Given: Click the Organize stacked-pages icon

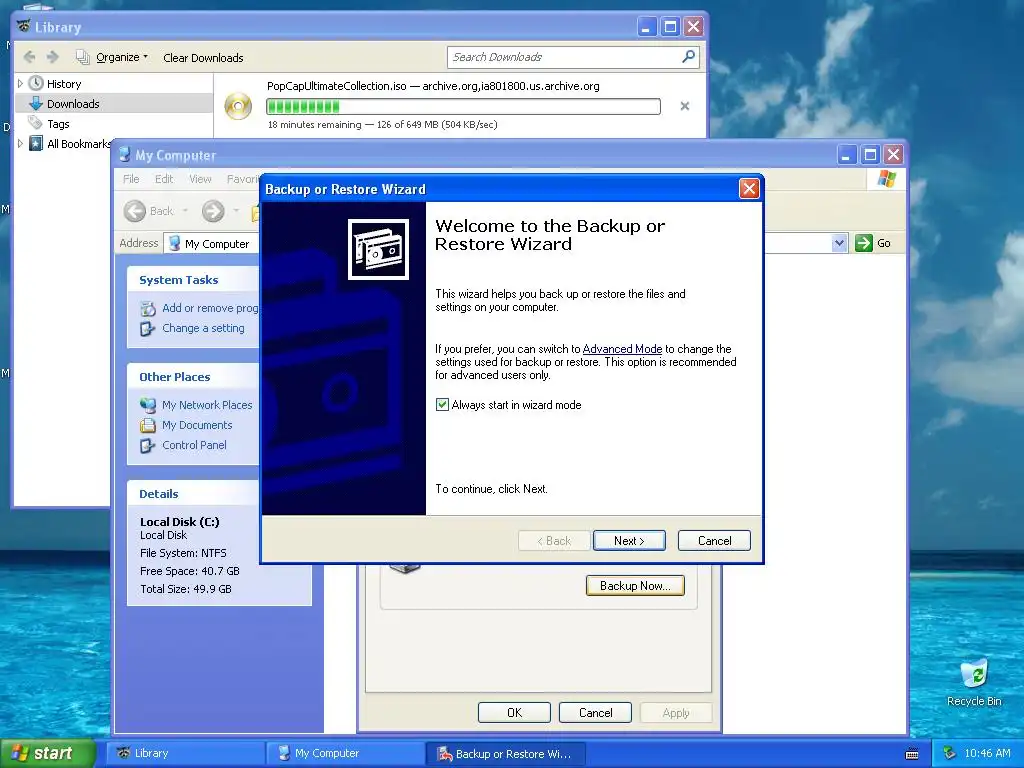Looking at the screenshot, I should (x=82, y=57).
